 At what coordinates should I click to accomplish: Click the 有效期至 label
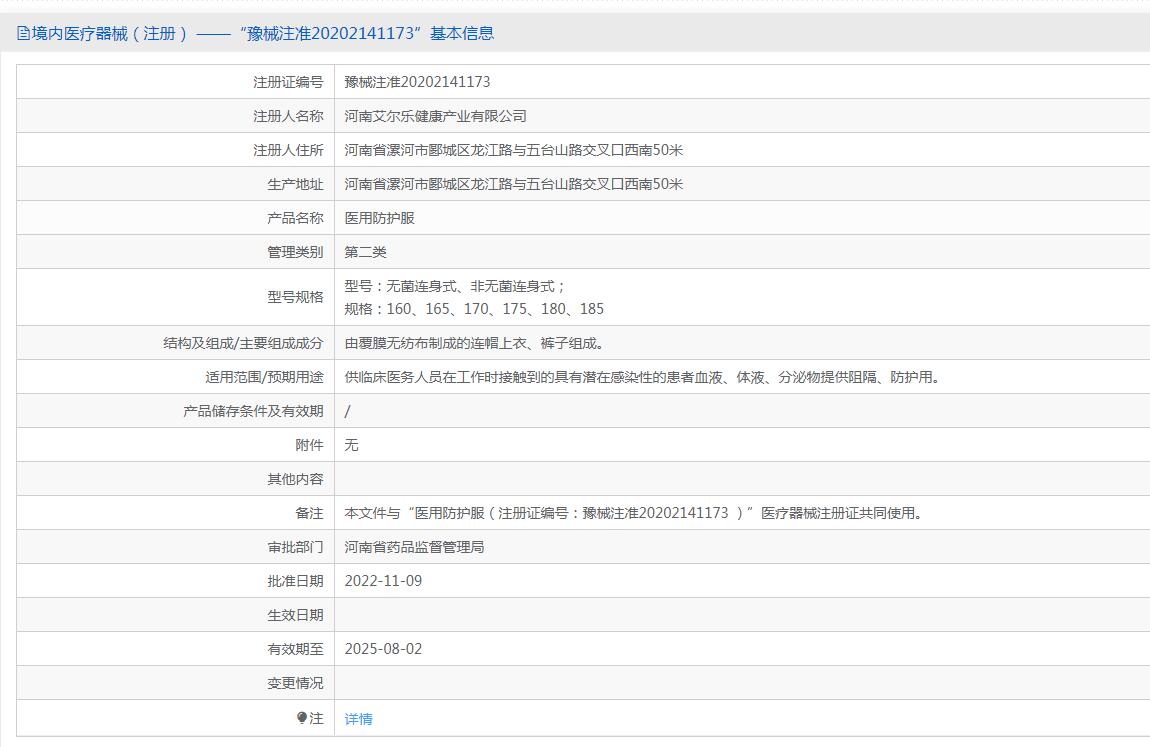click(295, 649)
